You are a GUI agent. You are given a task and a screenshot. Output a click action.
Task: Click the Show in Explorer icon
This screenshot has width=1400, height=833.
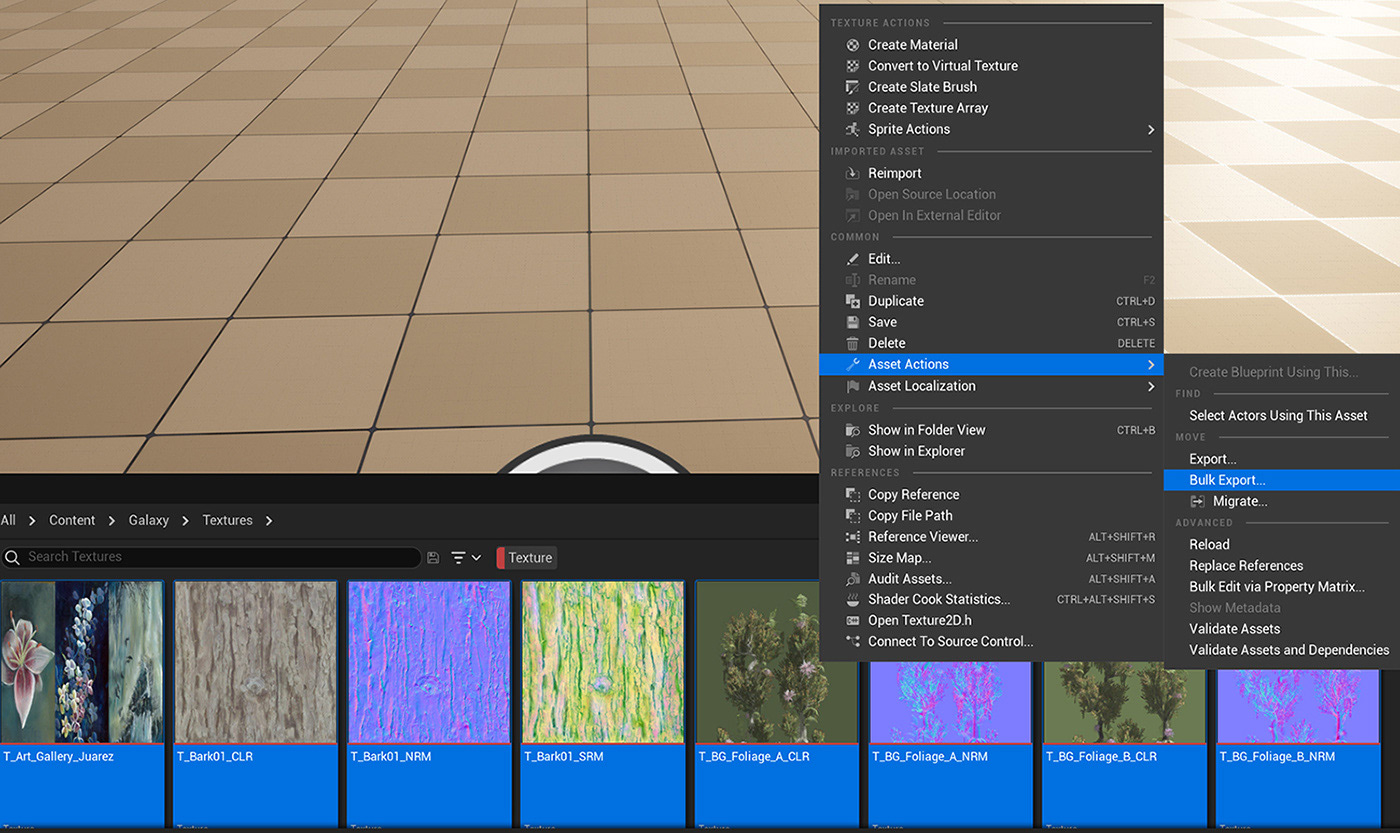tap(853, 451)
